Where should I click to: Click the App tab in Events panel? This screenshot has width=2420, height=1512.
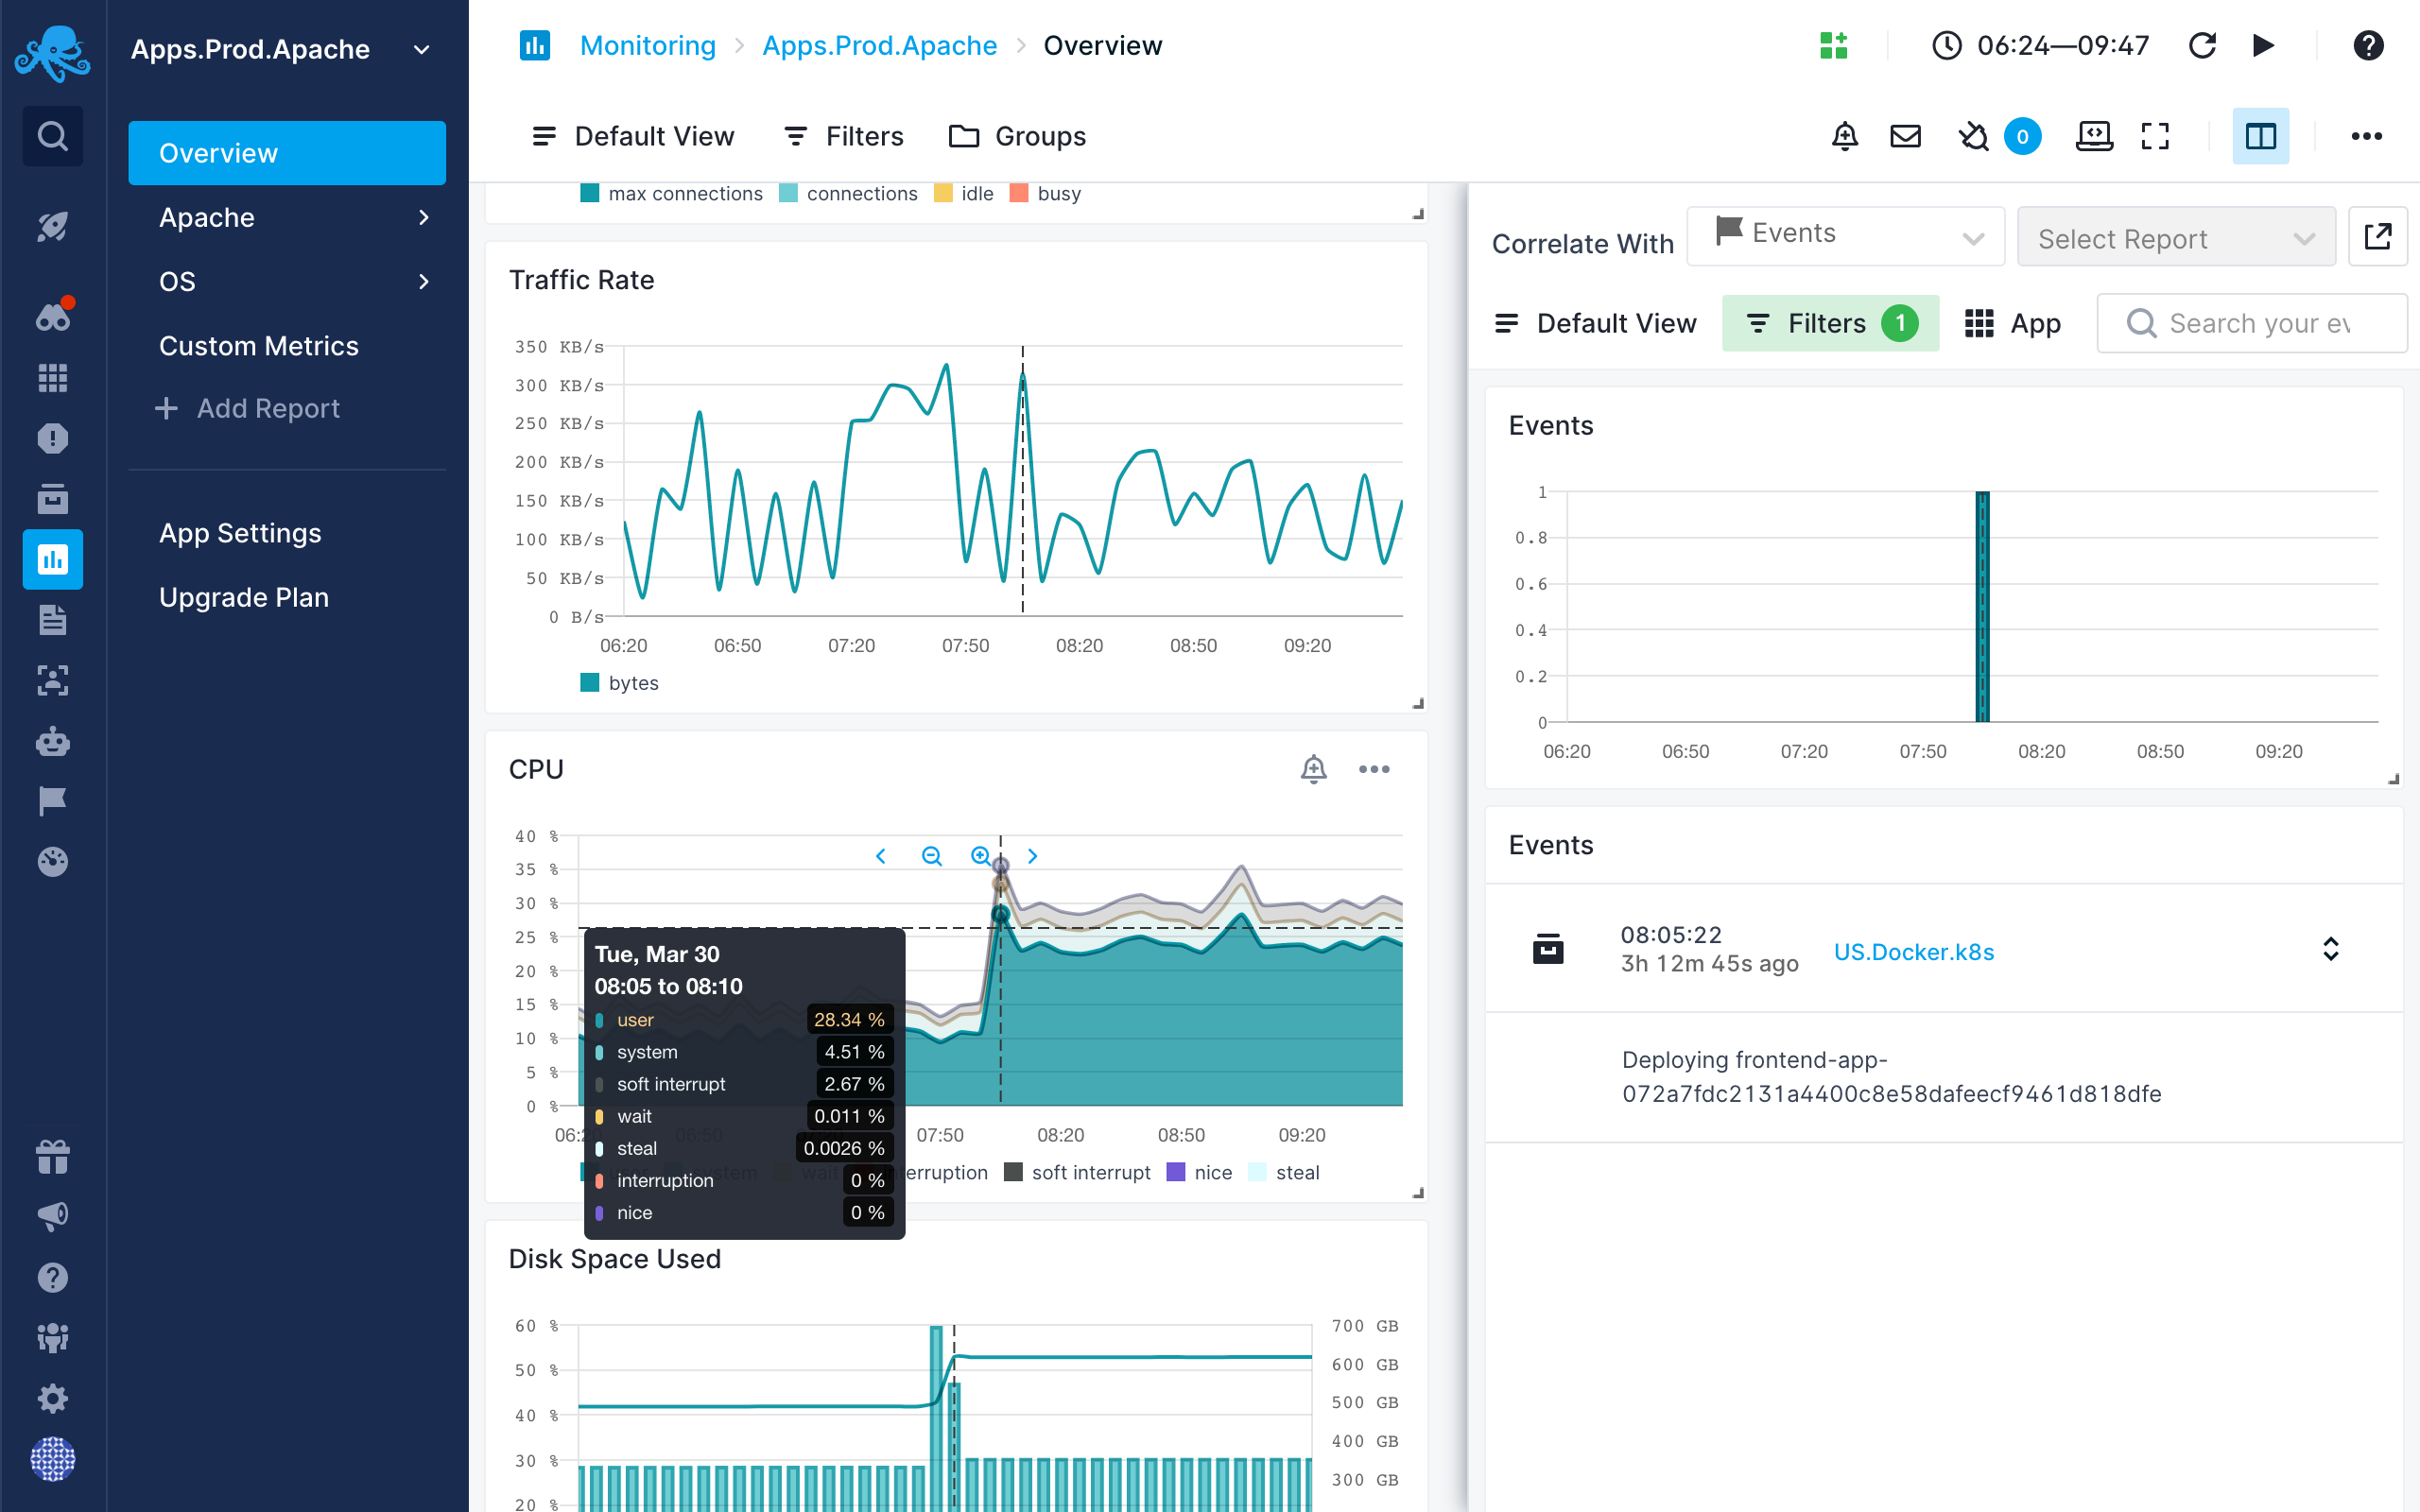click(x=2014, y=322)
